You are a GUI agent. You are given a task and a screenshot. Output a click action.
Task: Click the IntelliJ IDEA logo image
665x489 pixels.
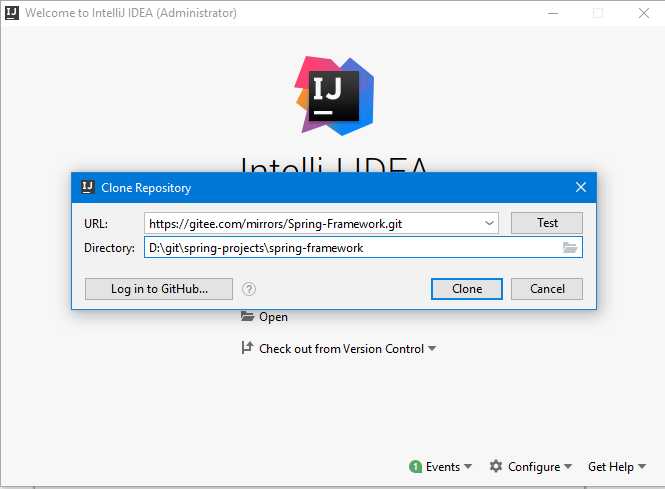334,96
